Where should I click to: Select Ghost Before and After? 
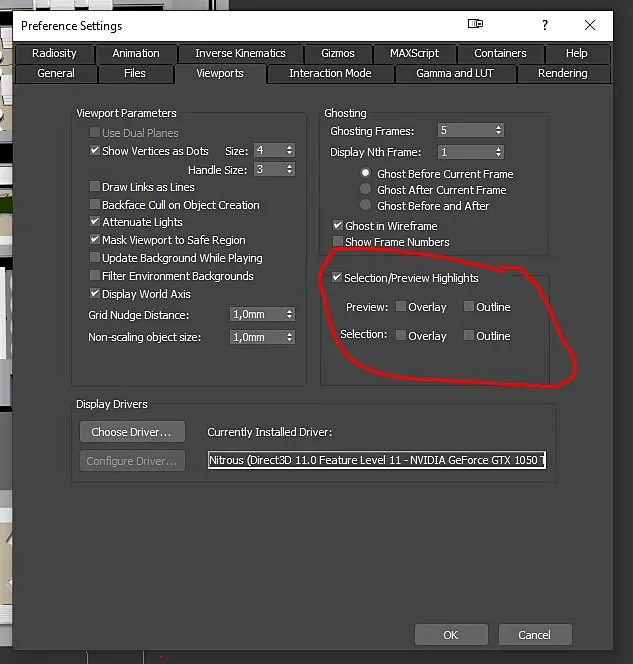pyautogui.click(x=365, y=205)
